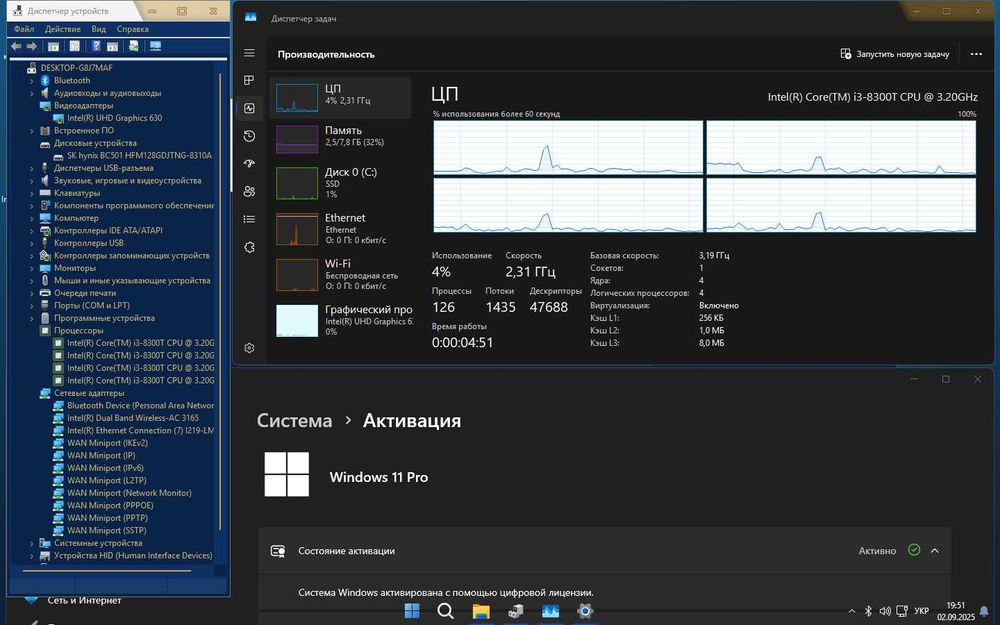
Task: Switch to Processes view in Task Manager sidebar
Action: [x=249, y=80]
